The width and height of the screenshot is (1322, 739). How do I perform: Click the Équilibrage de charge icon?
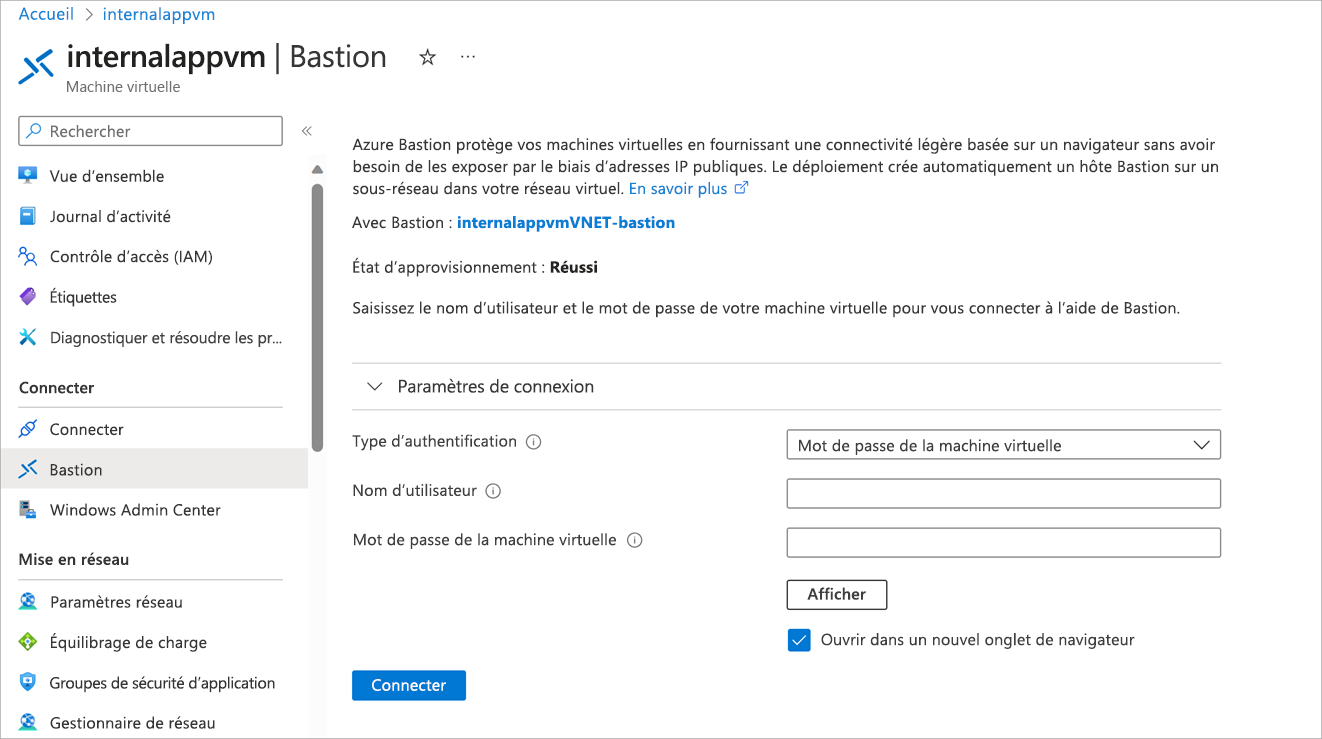pyautogui.click(x=28, y=642)
